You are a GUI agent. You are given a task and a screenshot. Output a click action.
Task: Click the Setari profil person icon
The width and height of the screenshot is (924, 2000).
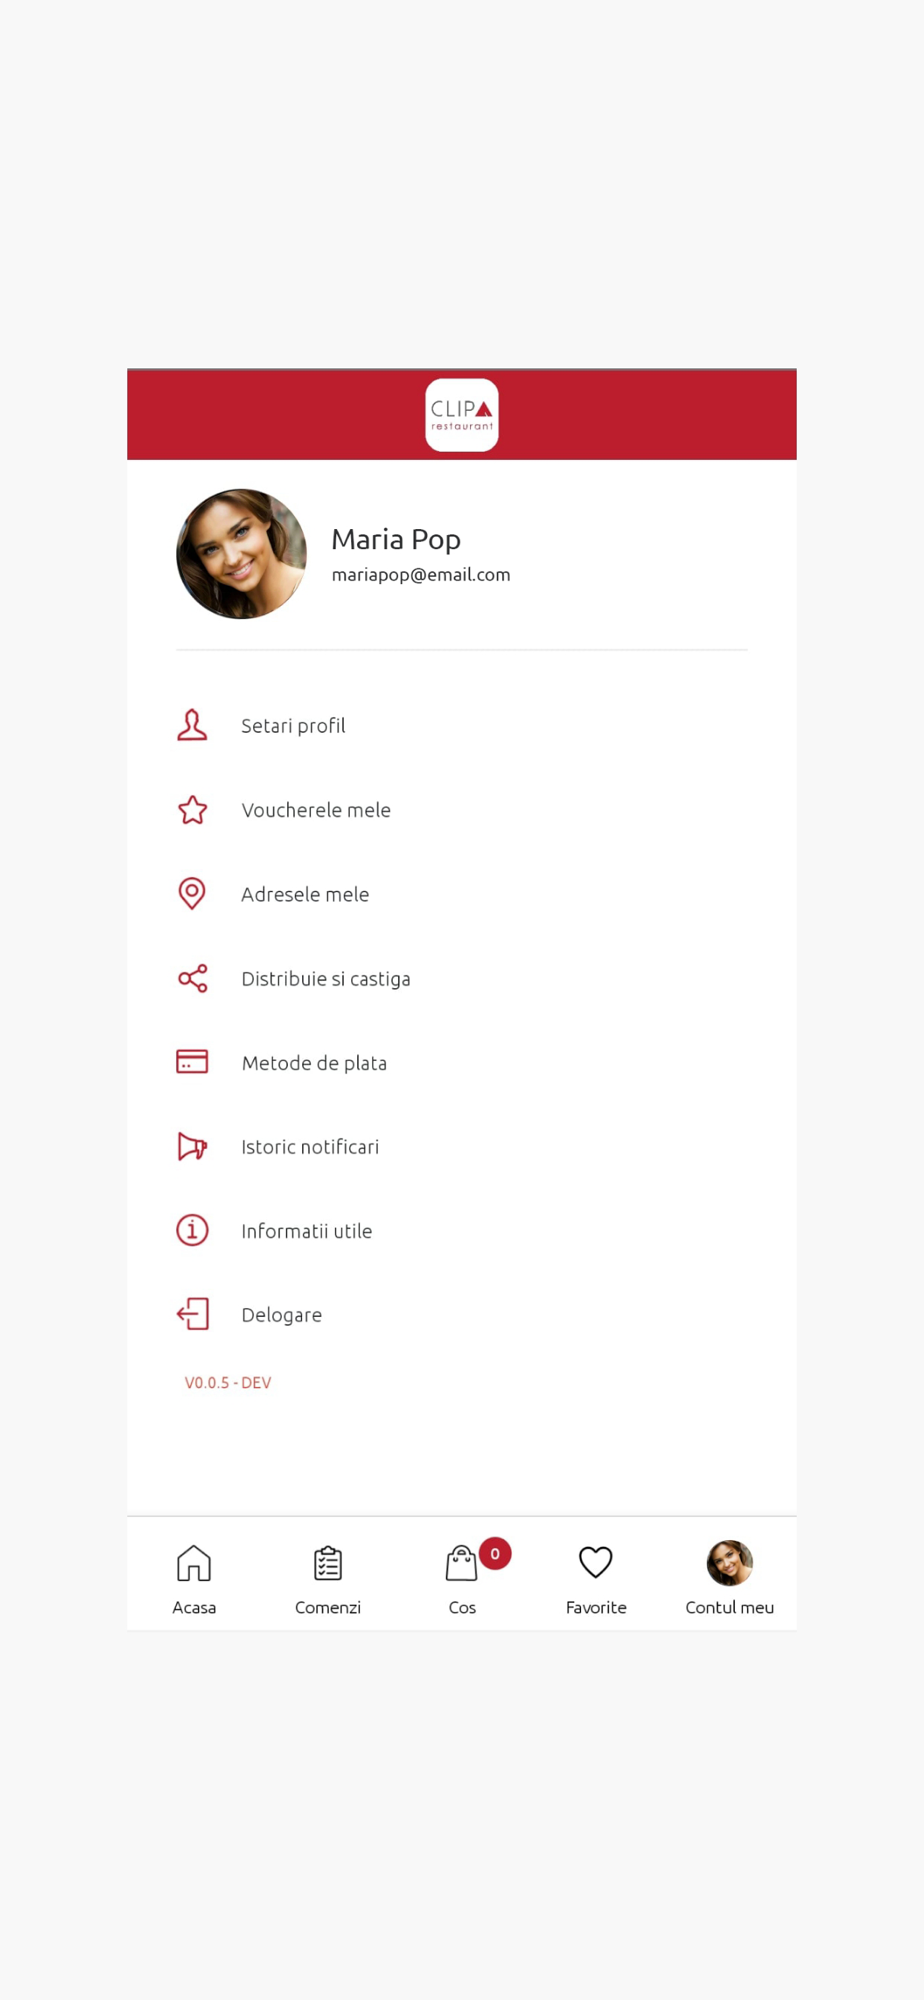click(192, 725)
